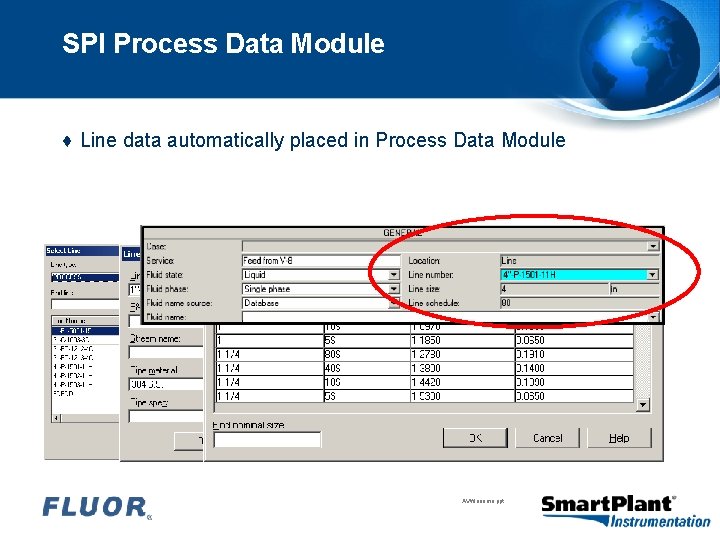Click the 1.3800 table cell
Viewport: 720px width, 540px height.
point(462,368)
